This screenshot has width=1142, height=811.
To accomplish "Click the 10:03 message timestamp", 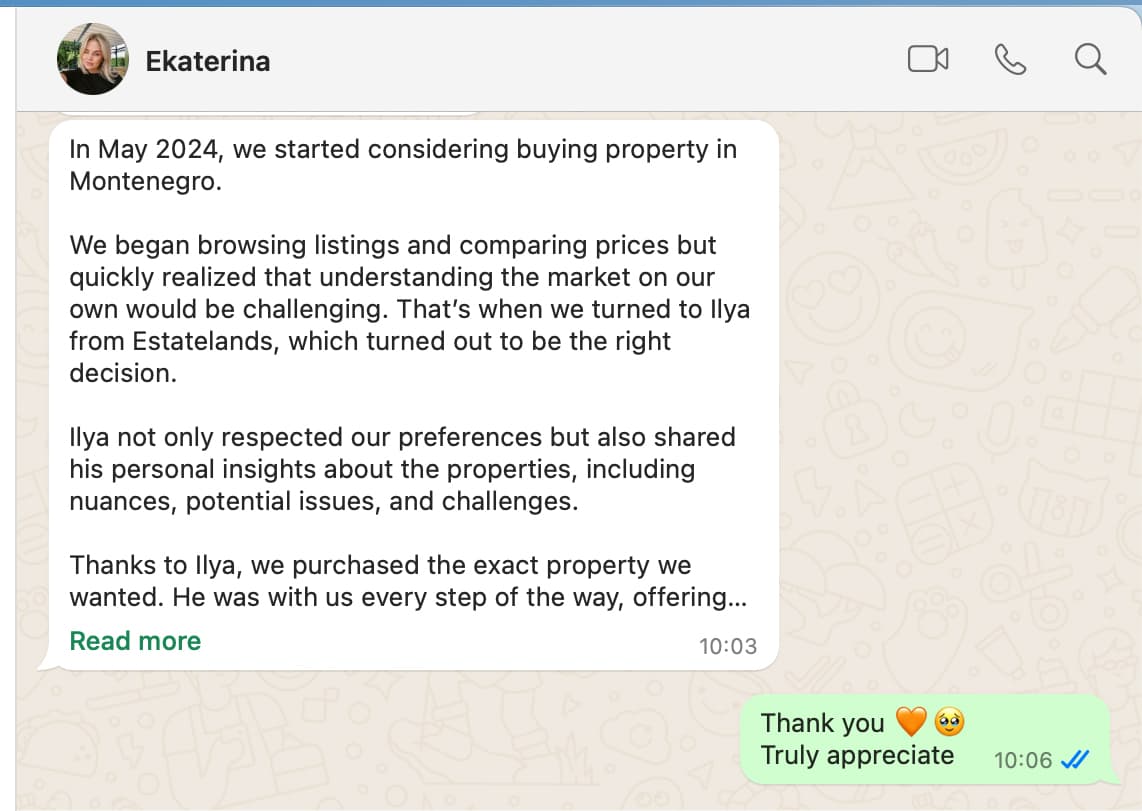I will coord(727,646).
